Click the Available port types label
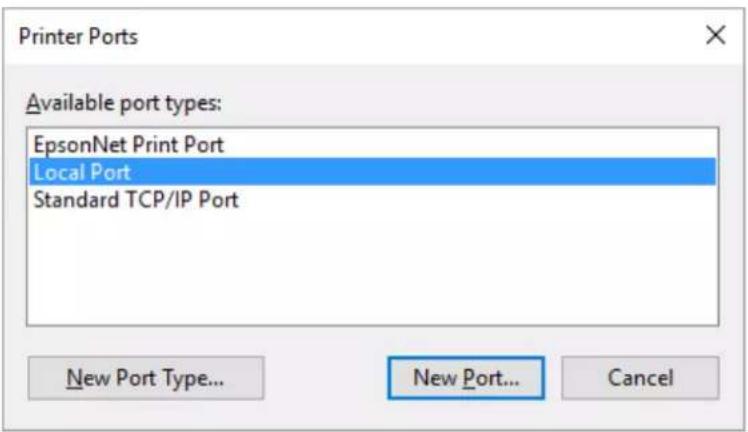 pyautogui.click(x=124, y=103)
